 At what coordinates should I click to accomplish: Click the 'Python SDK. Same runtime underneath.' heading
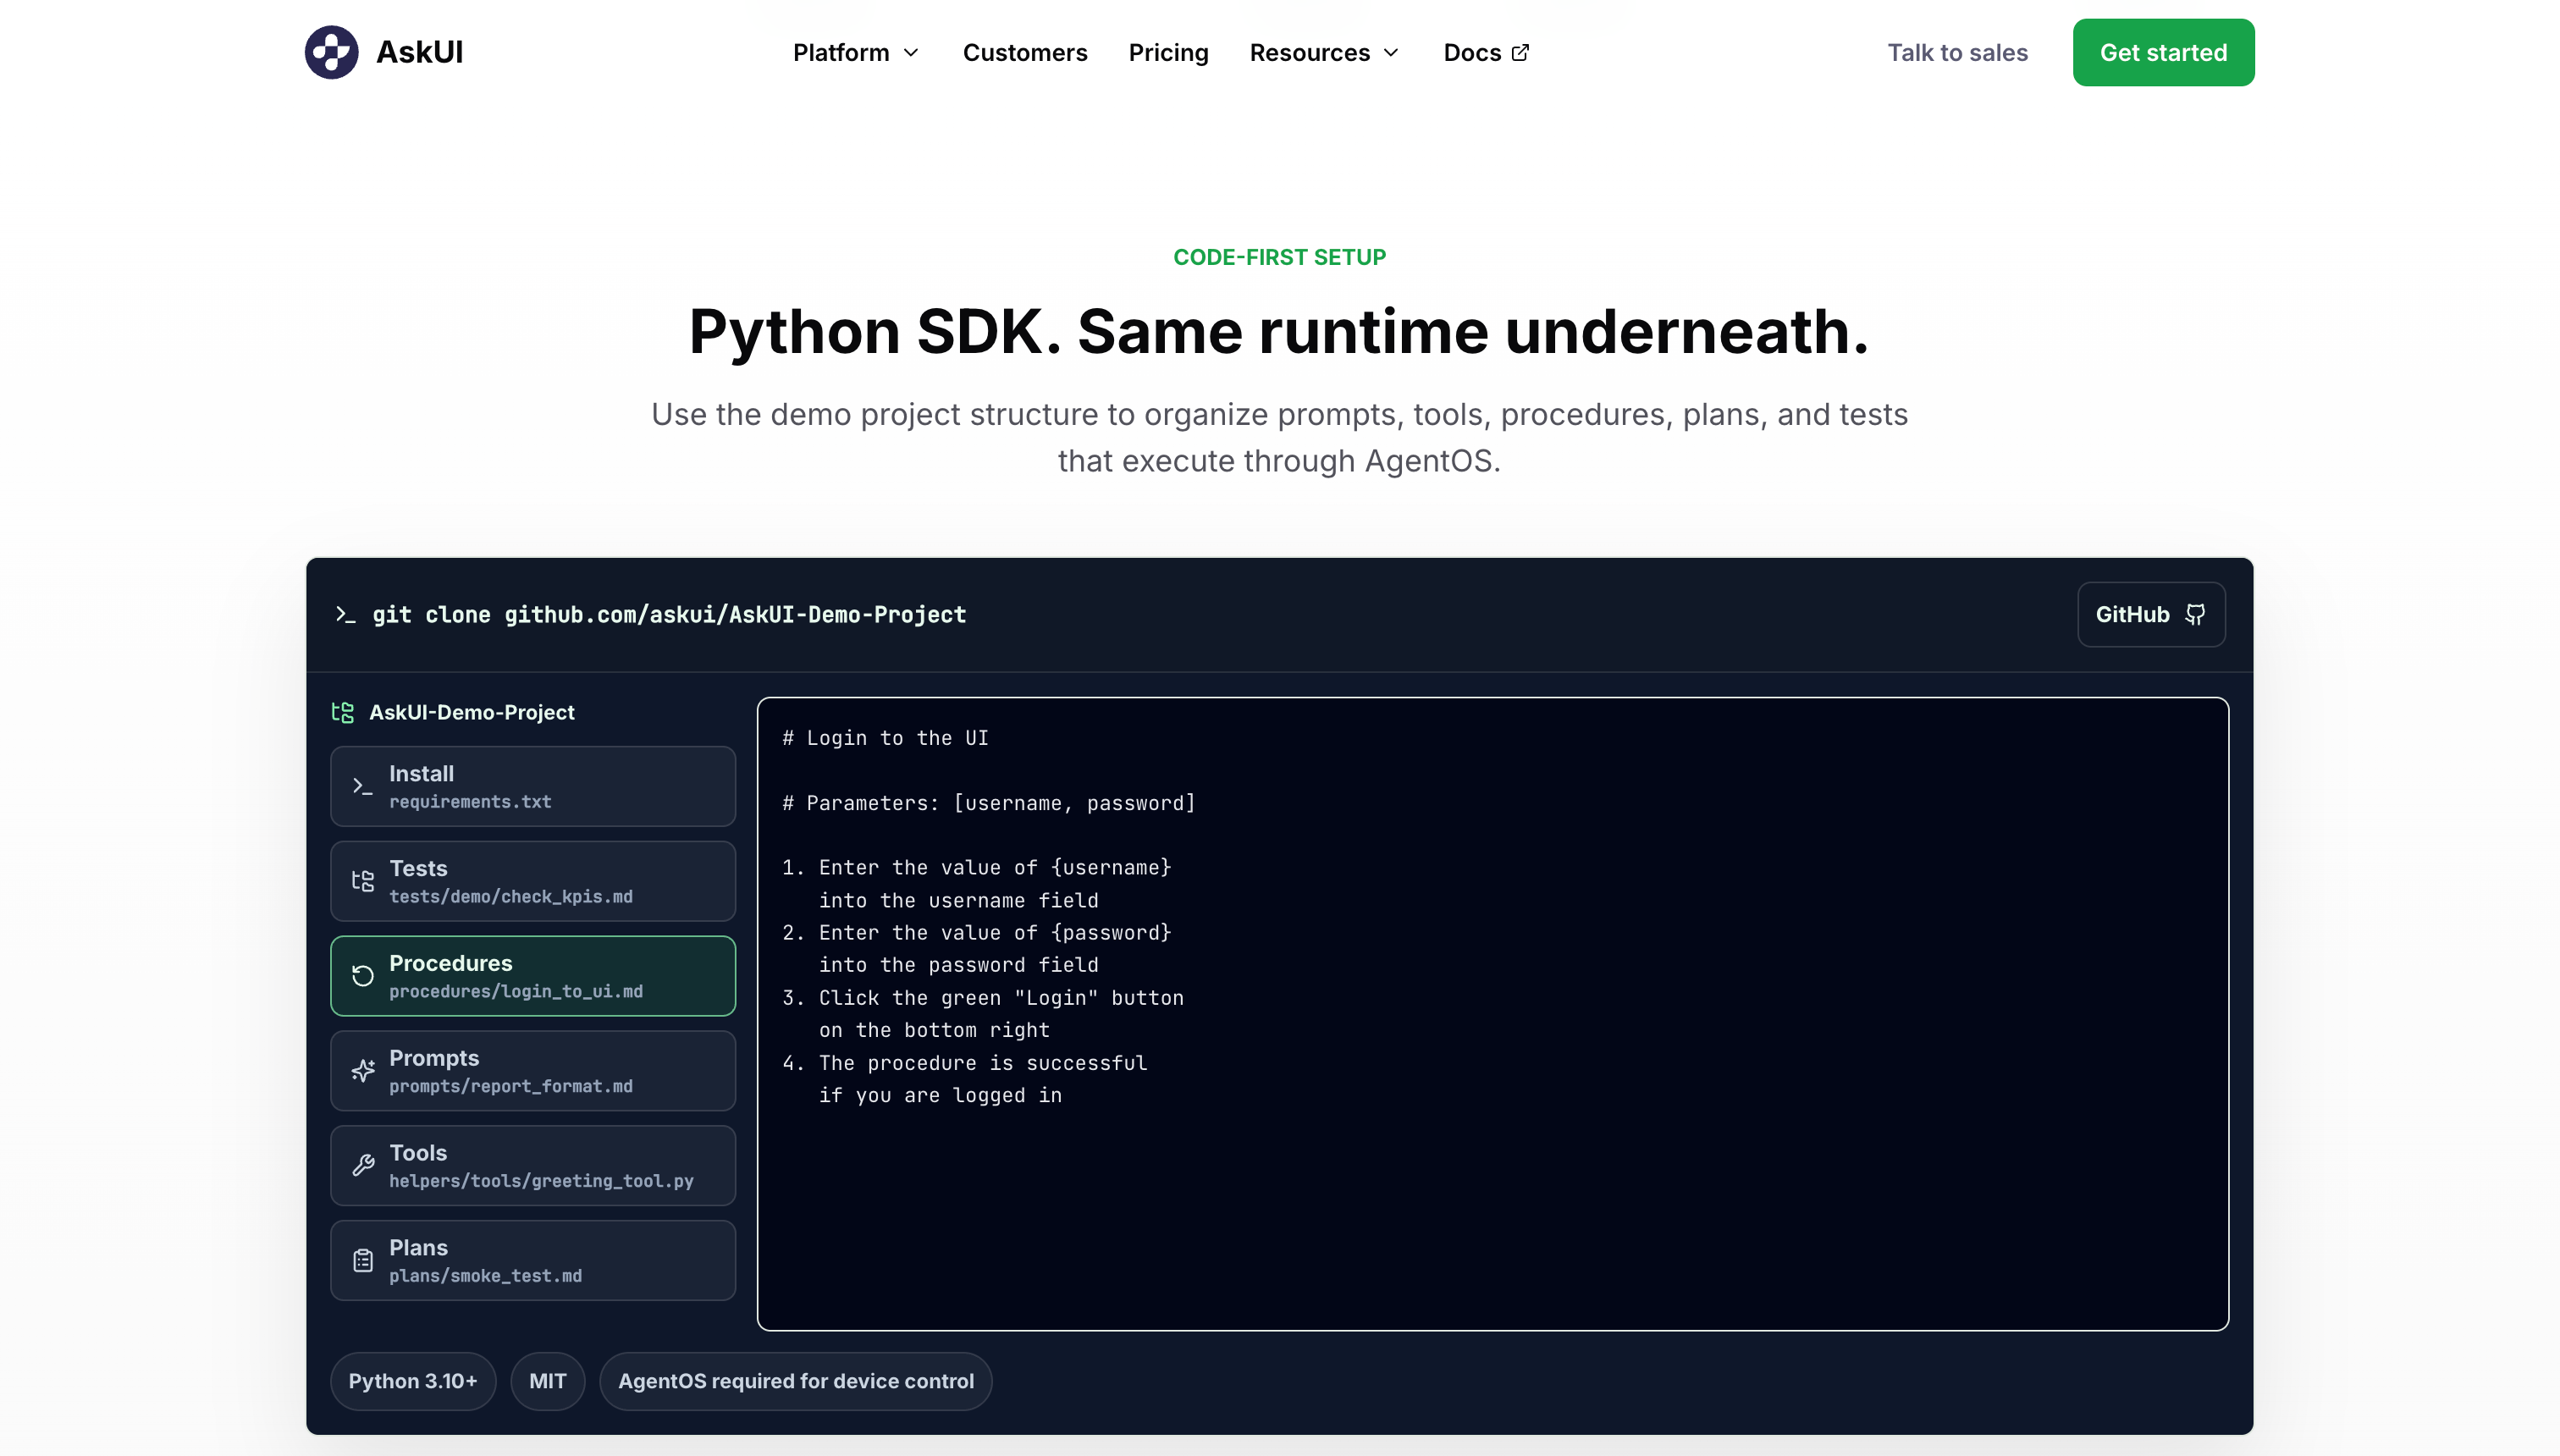tap(1279, 331)
